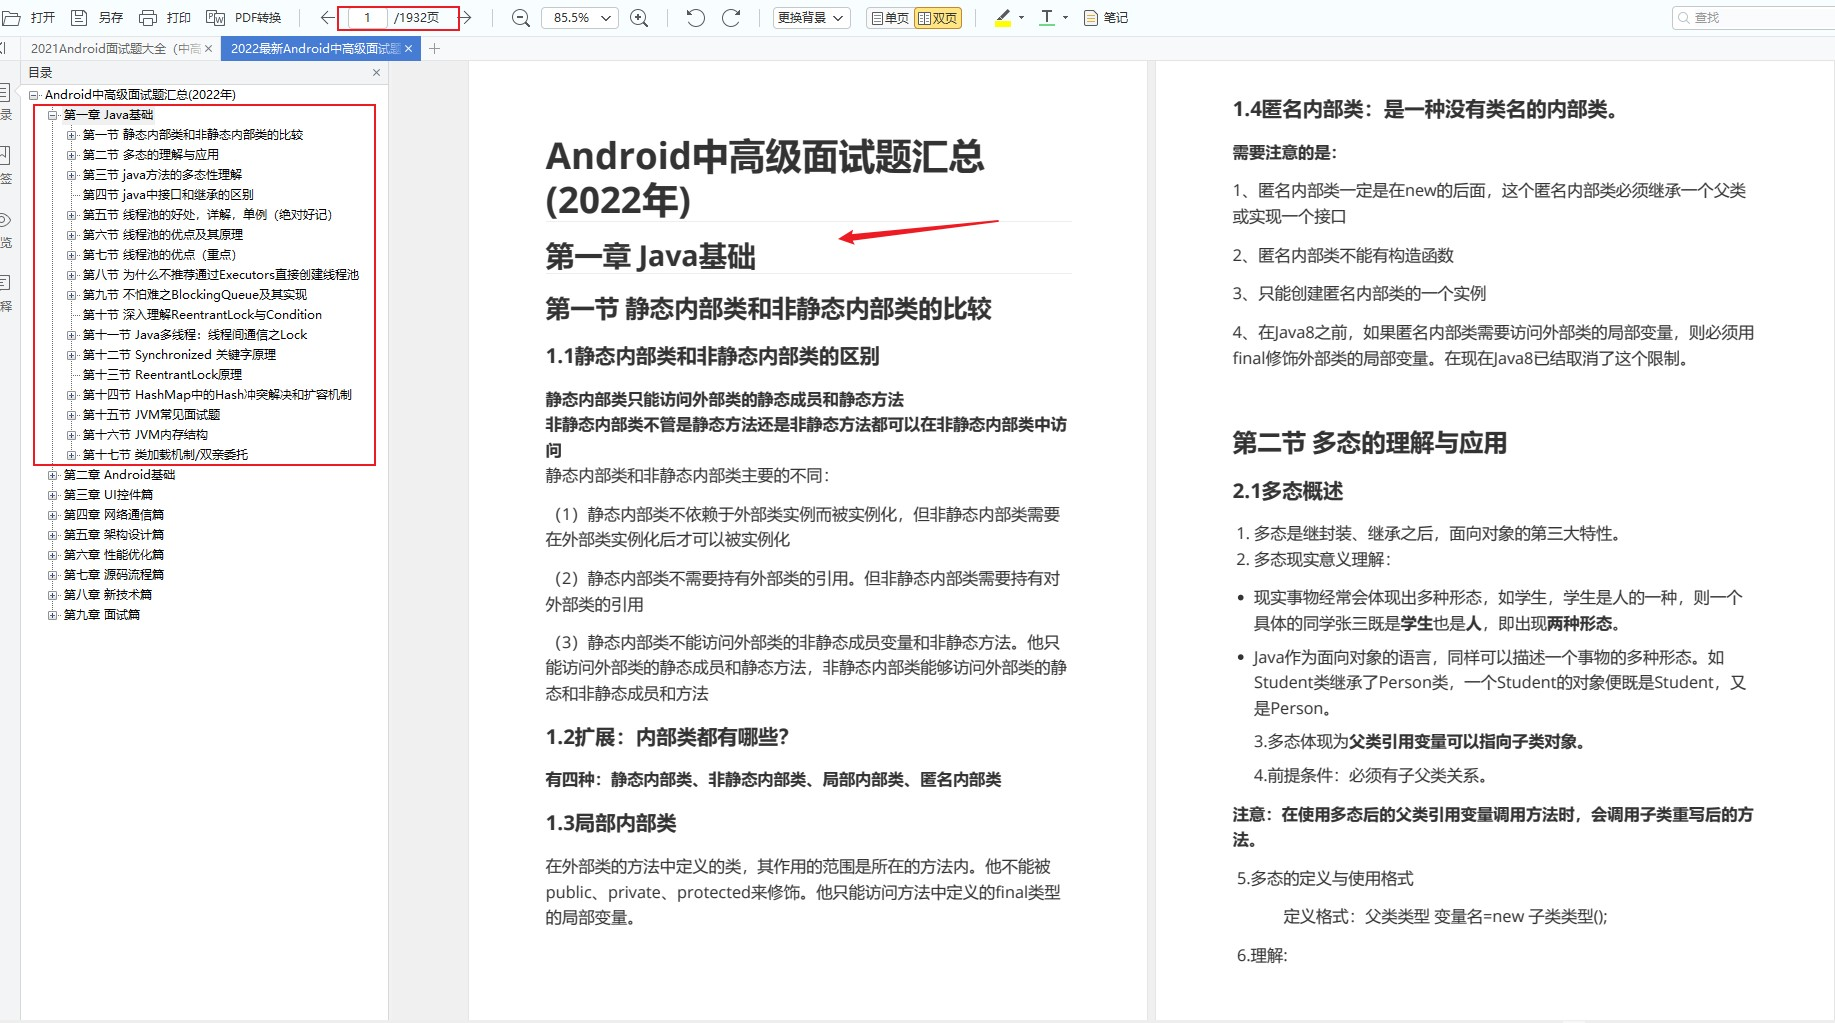Click the 笔记 notes button
1835x1023 pixels.
coord(1106,18)
